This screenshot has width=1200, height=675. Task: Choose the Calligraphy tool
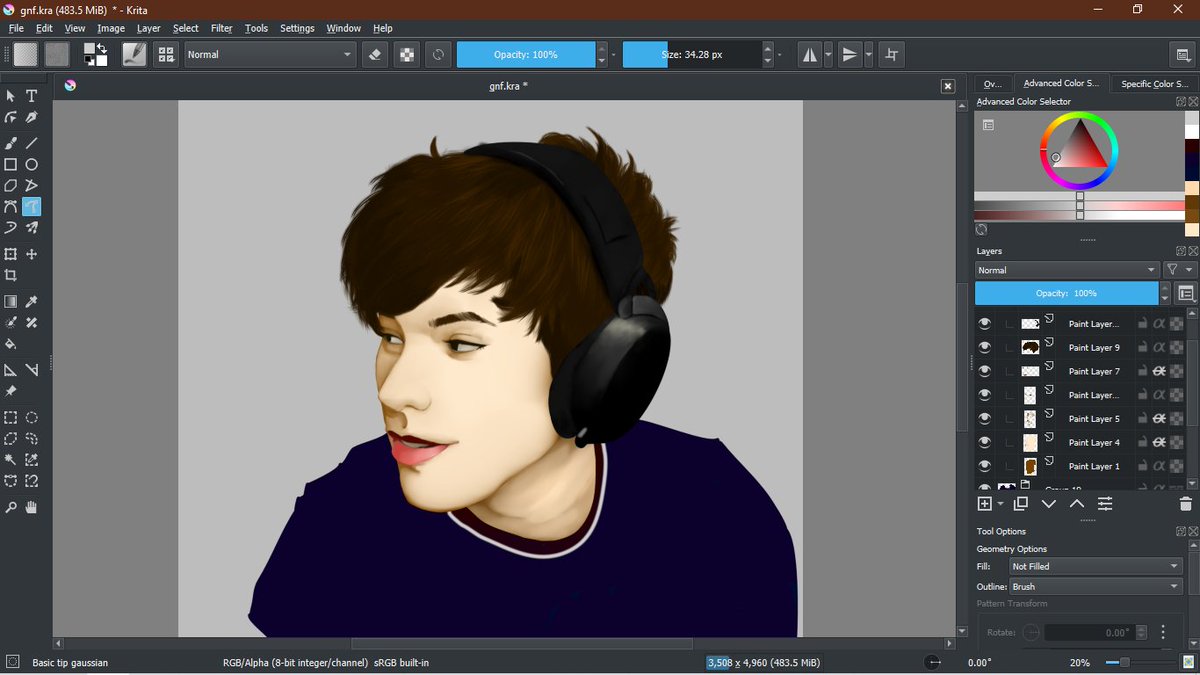pyautogui.click(x=32, y=118)
